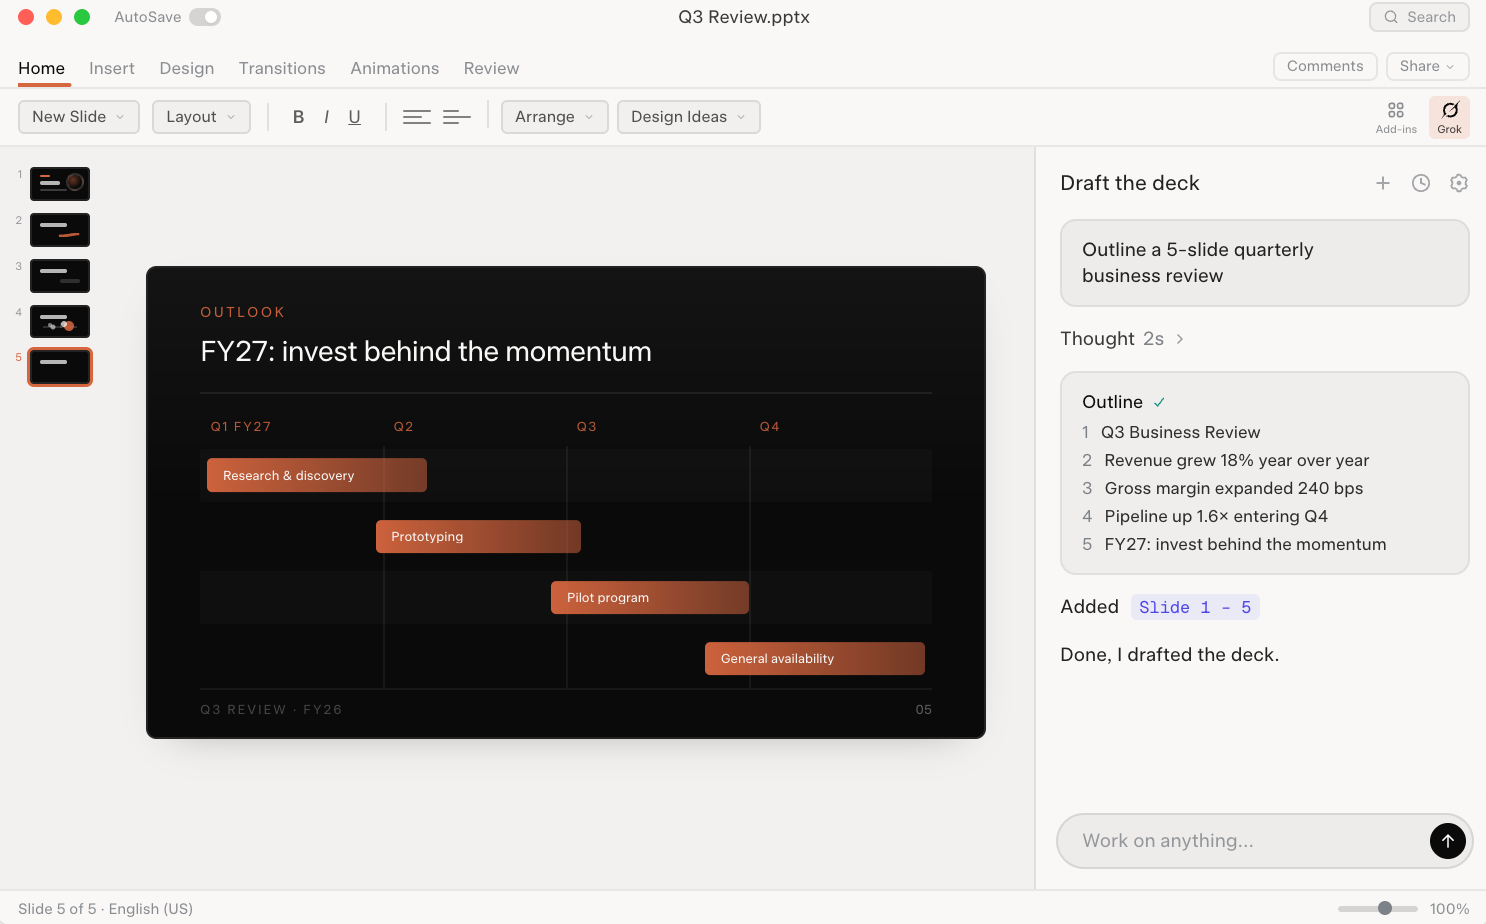Apply underline formatting
Viewport: 1486px width, 924px height.
pyautogui.click(x=354, y=117)
